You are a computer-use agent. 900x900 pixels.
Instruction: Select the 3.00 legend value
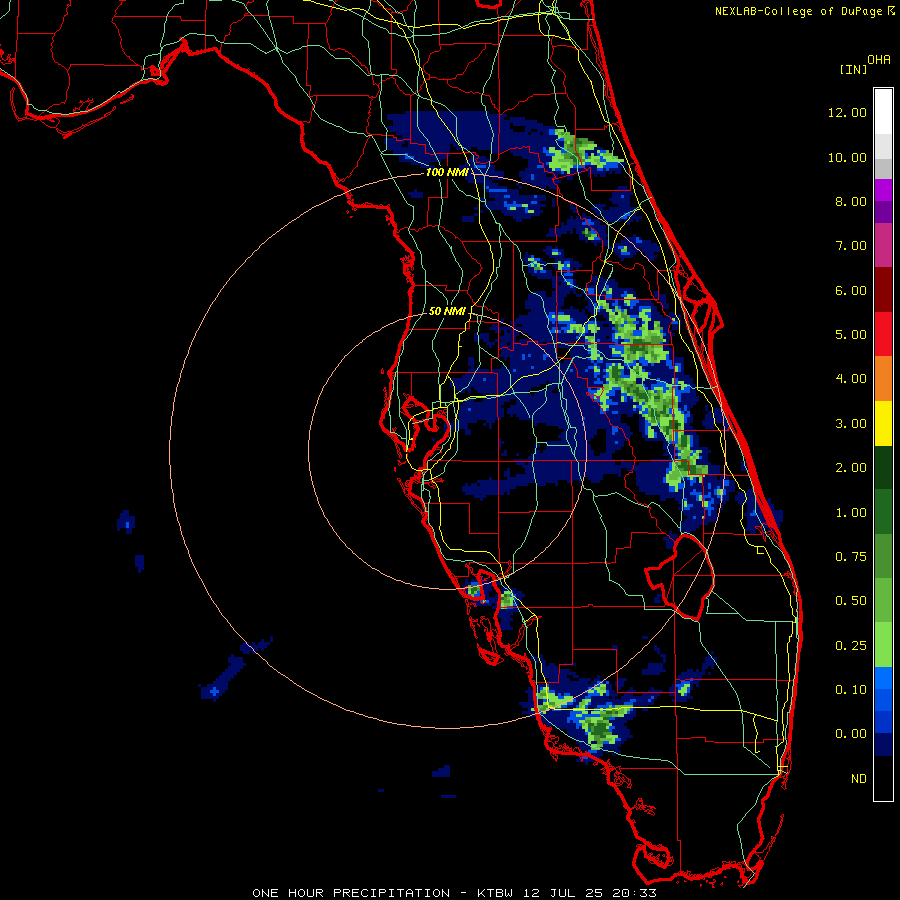tap(851, 424)
